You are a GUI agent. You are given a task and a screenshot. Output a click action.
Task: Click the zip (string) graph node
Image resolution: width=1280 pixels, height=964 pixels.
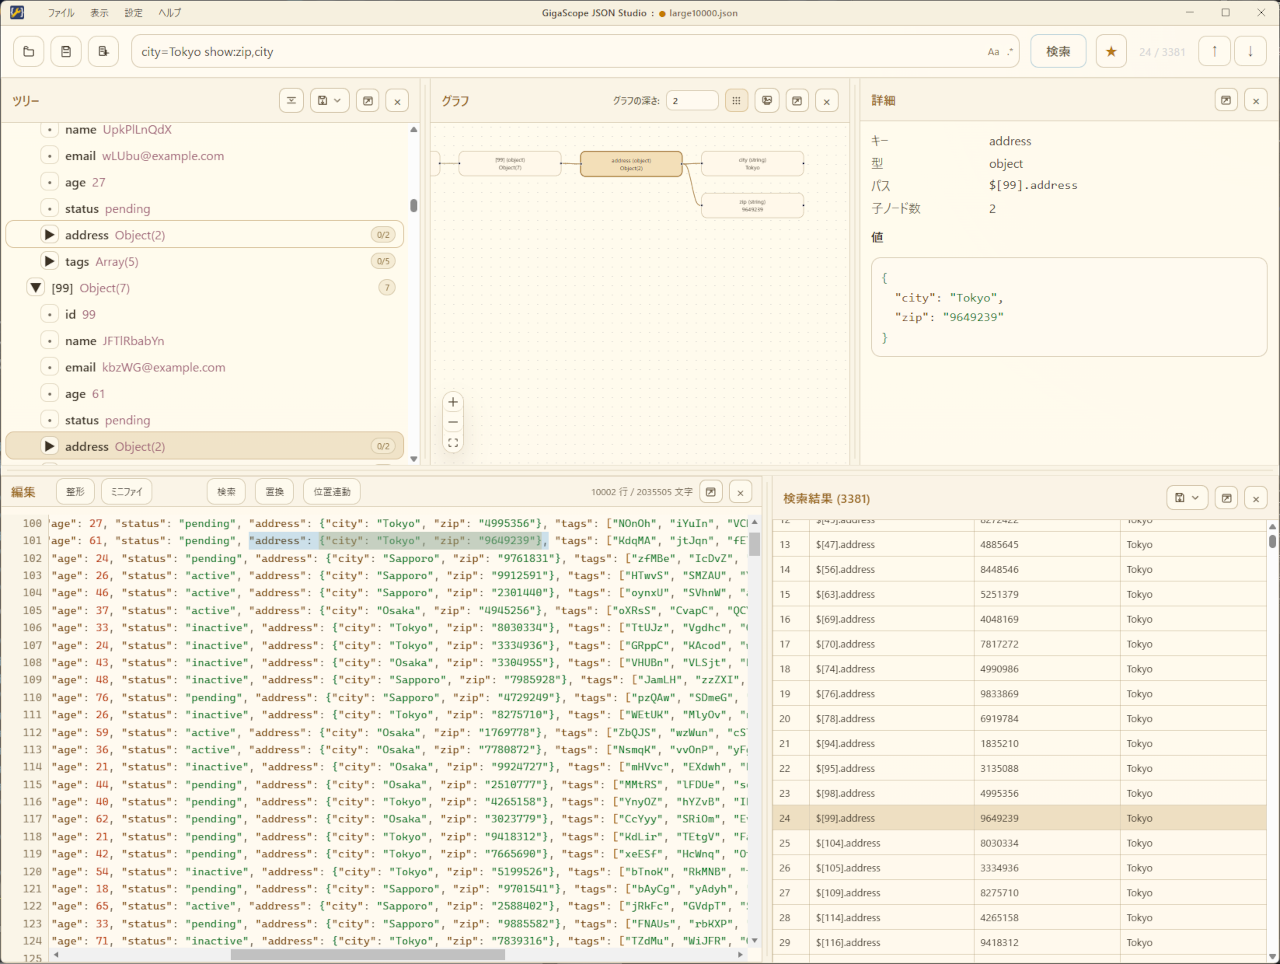point(752,205)
